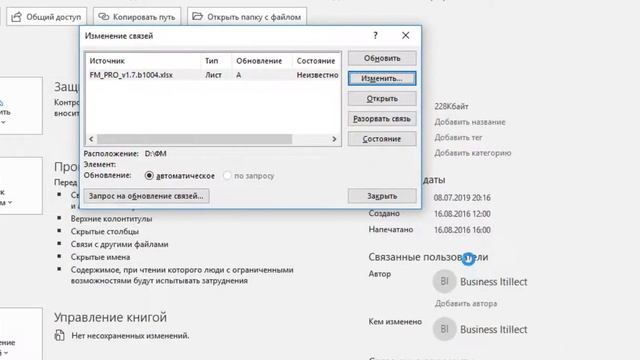Click the Напечатано date 16.08.2016 16:00
Viewport: 640px width, 360px height.
(462, 230)
